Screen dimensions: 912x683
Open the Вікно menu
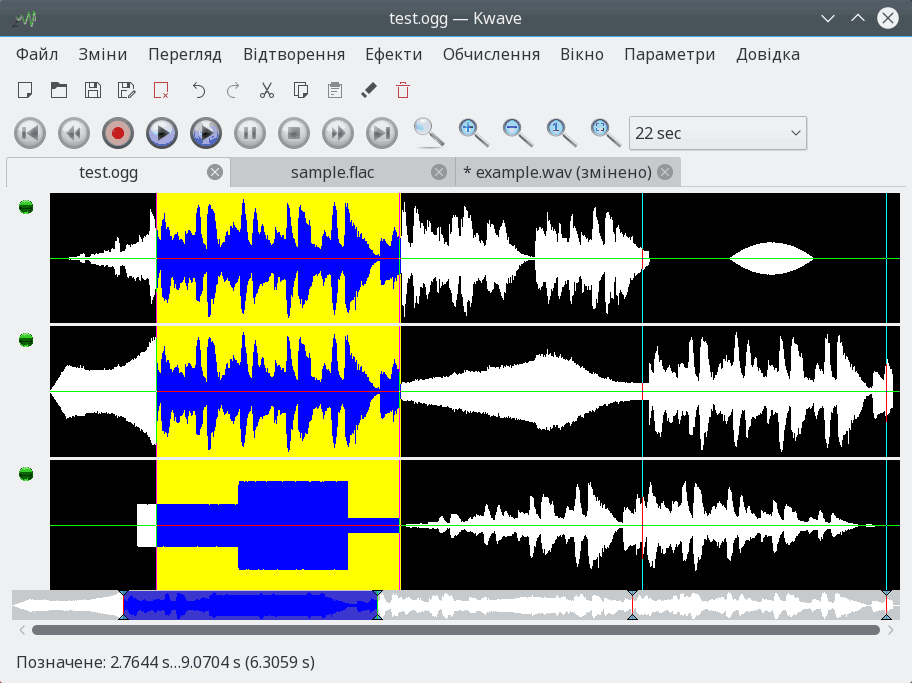click(582, 55)
